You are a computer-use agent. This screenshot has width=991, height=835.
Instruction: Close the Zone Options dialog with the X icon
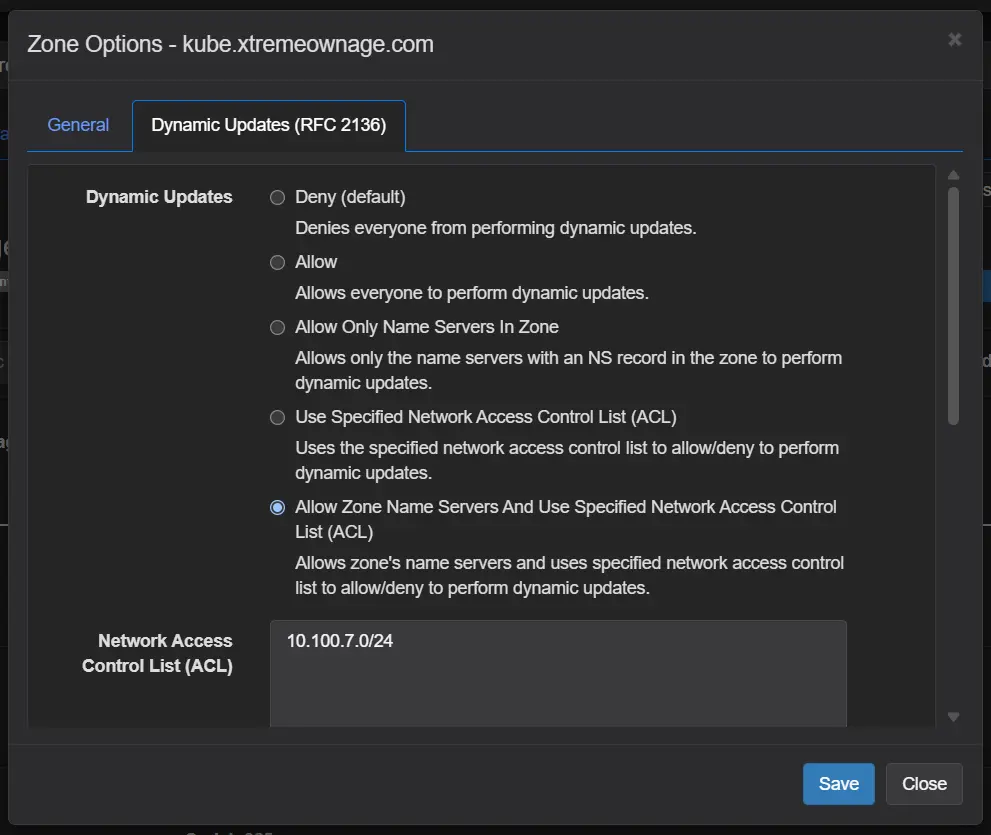954,40
